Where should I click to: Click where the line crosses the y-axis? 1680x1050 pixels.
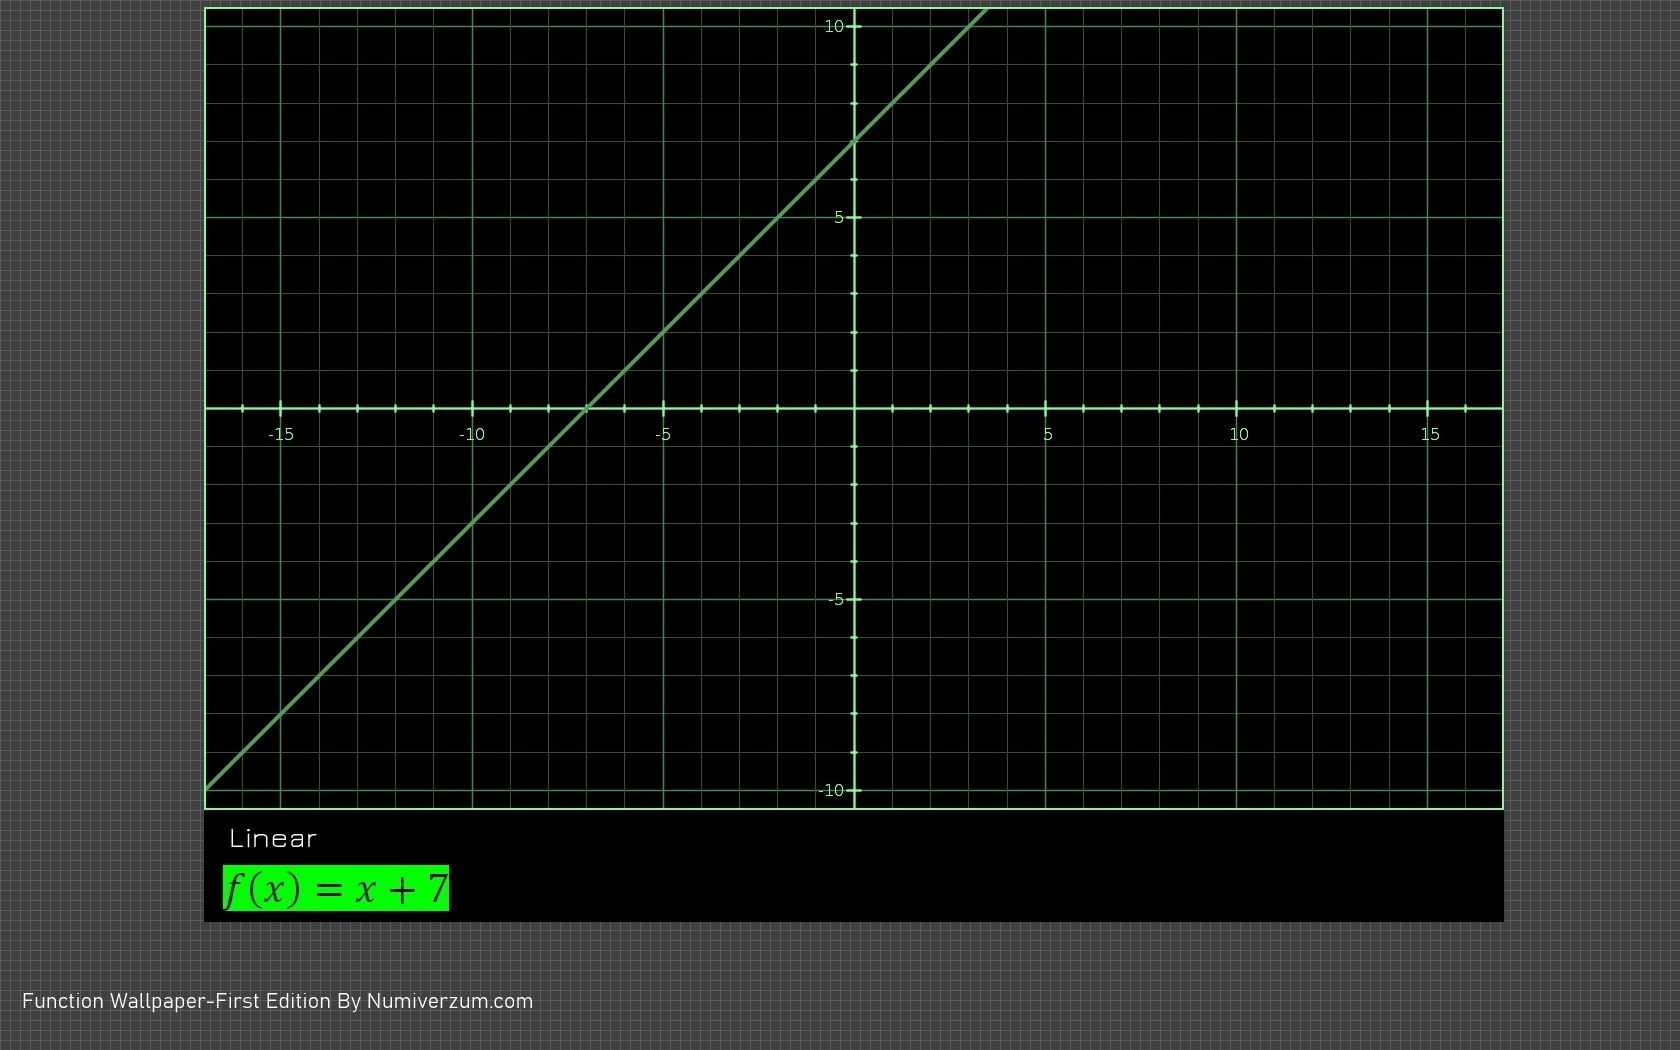855,141
